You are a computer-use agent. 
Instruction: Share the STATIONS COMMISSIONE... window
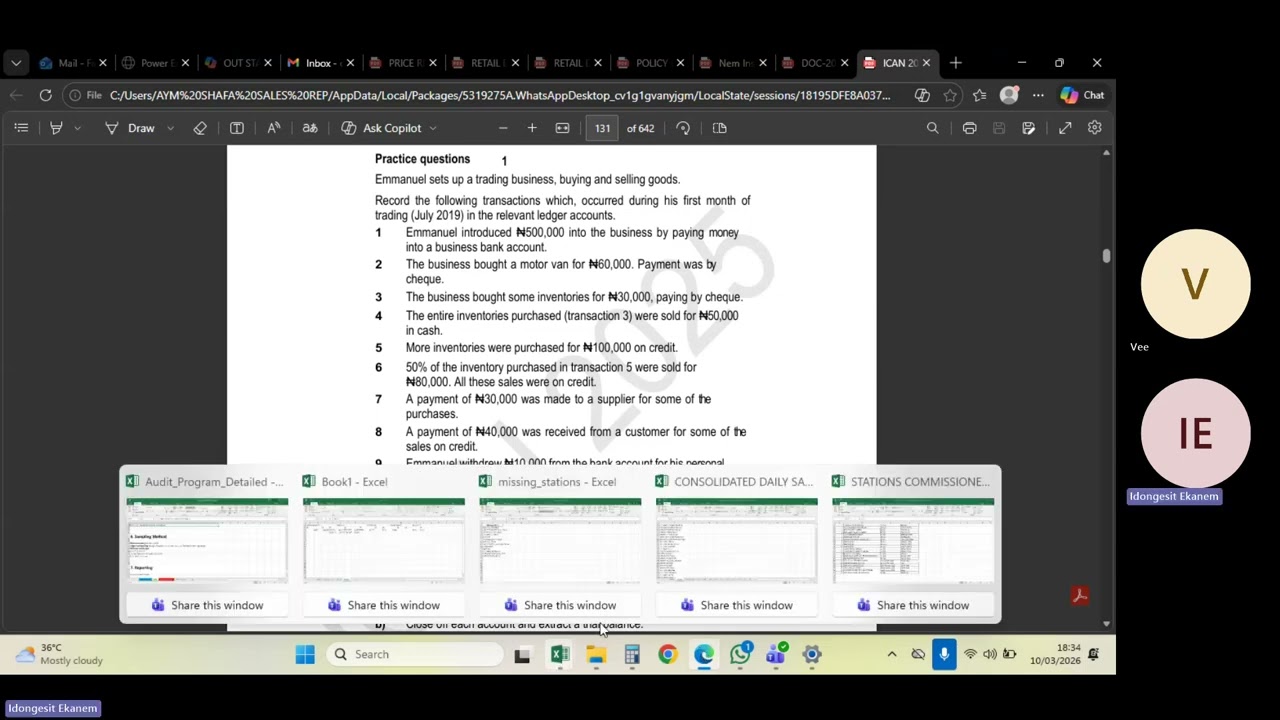pos(913,605)
